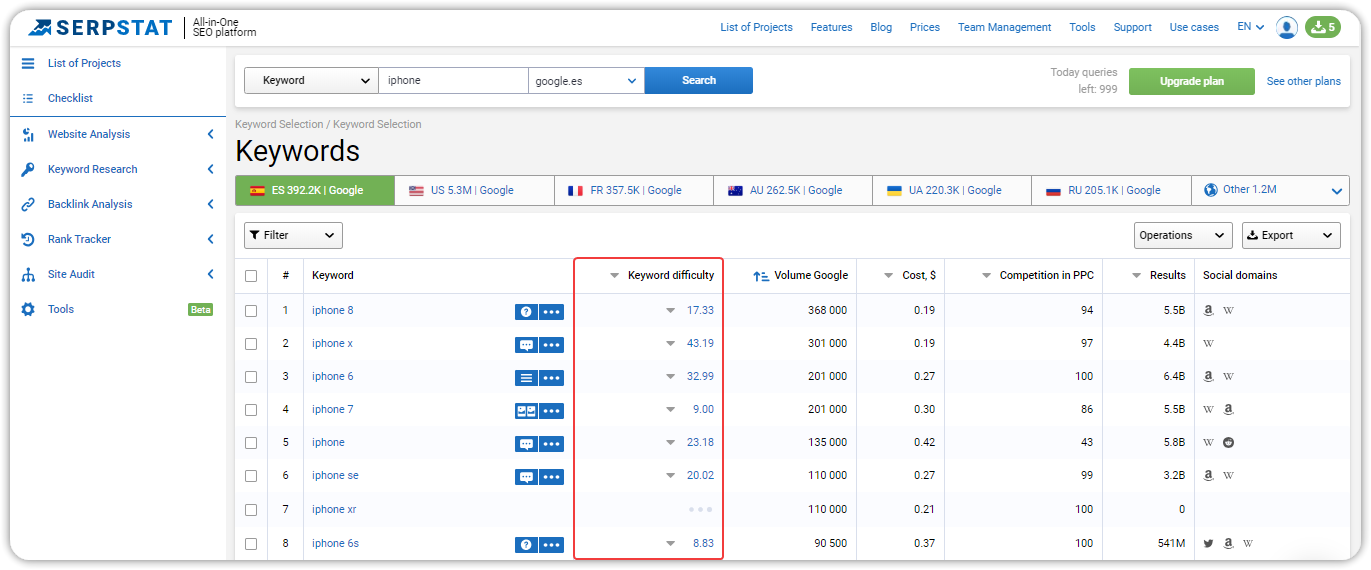Check the box for iphone 7 row
Screen dimensions: 1371x570
pyautogui.click(x=251, y=410)
